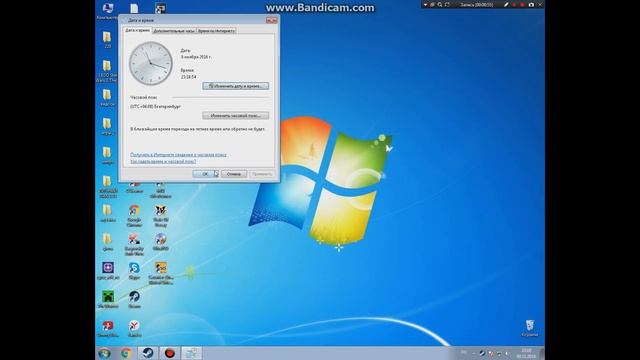640x360 pixels.
Task: Click the analog clock face in the dialog
Action: (x=151, y=64)
